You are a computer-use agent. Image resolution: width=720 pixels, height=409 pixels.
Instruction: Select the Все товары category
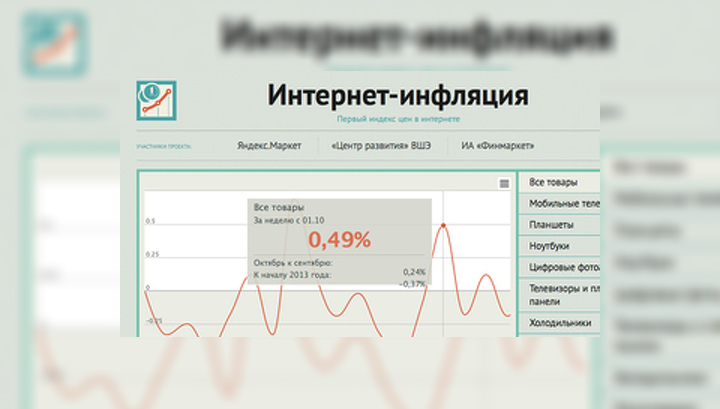(559, 182)
